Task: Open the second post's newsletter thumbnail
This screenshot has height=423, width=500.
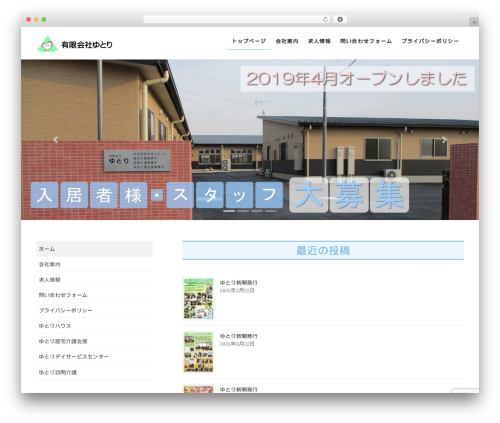Action: click(198, 352)
